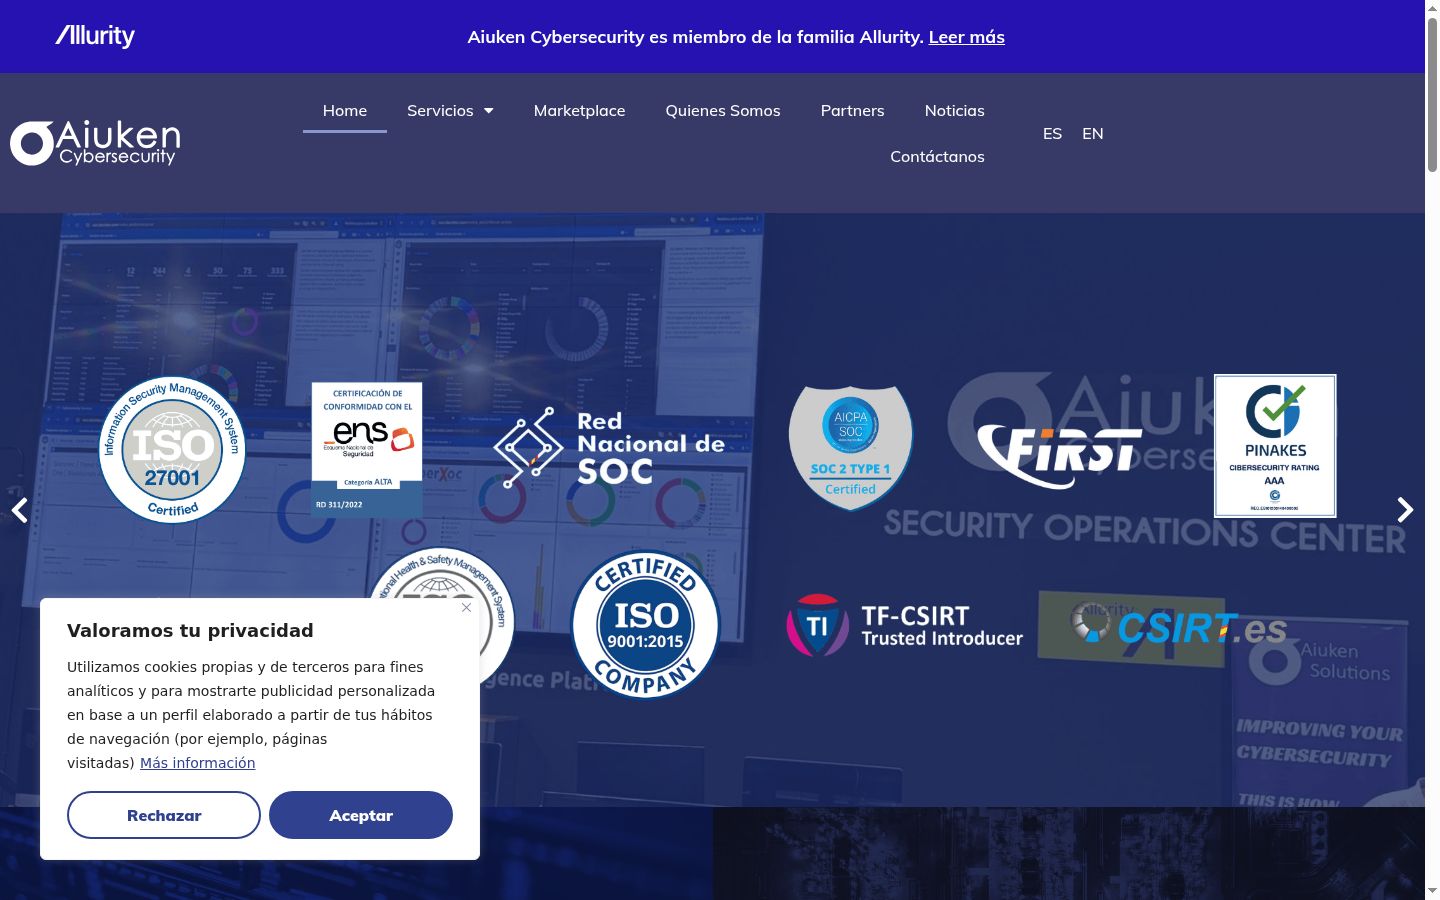Click the PINAKES cybersecurity rating badge
Screen dimensions: 1440x900
pyautogui.click(x=1275, y=446)
